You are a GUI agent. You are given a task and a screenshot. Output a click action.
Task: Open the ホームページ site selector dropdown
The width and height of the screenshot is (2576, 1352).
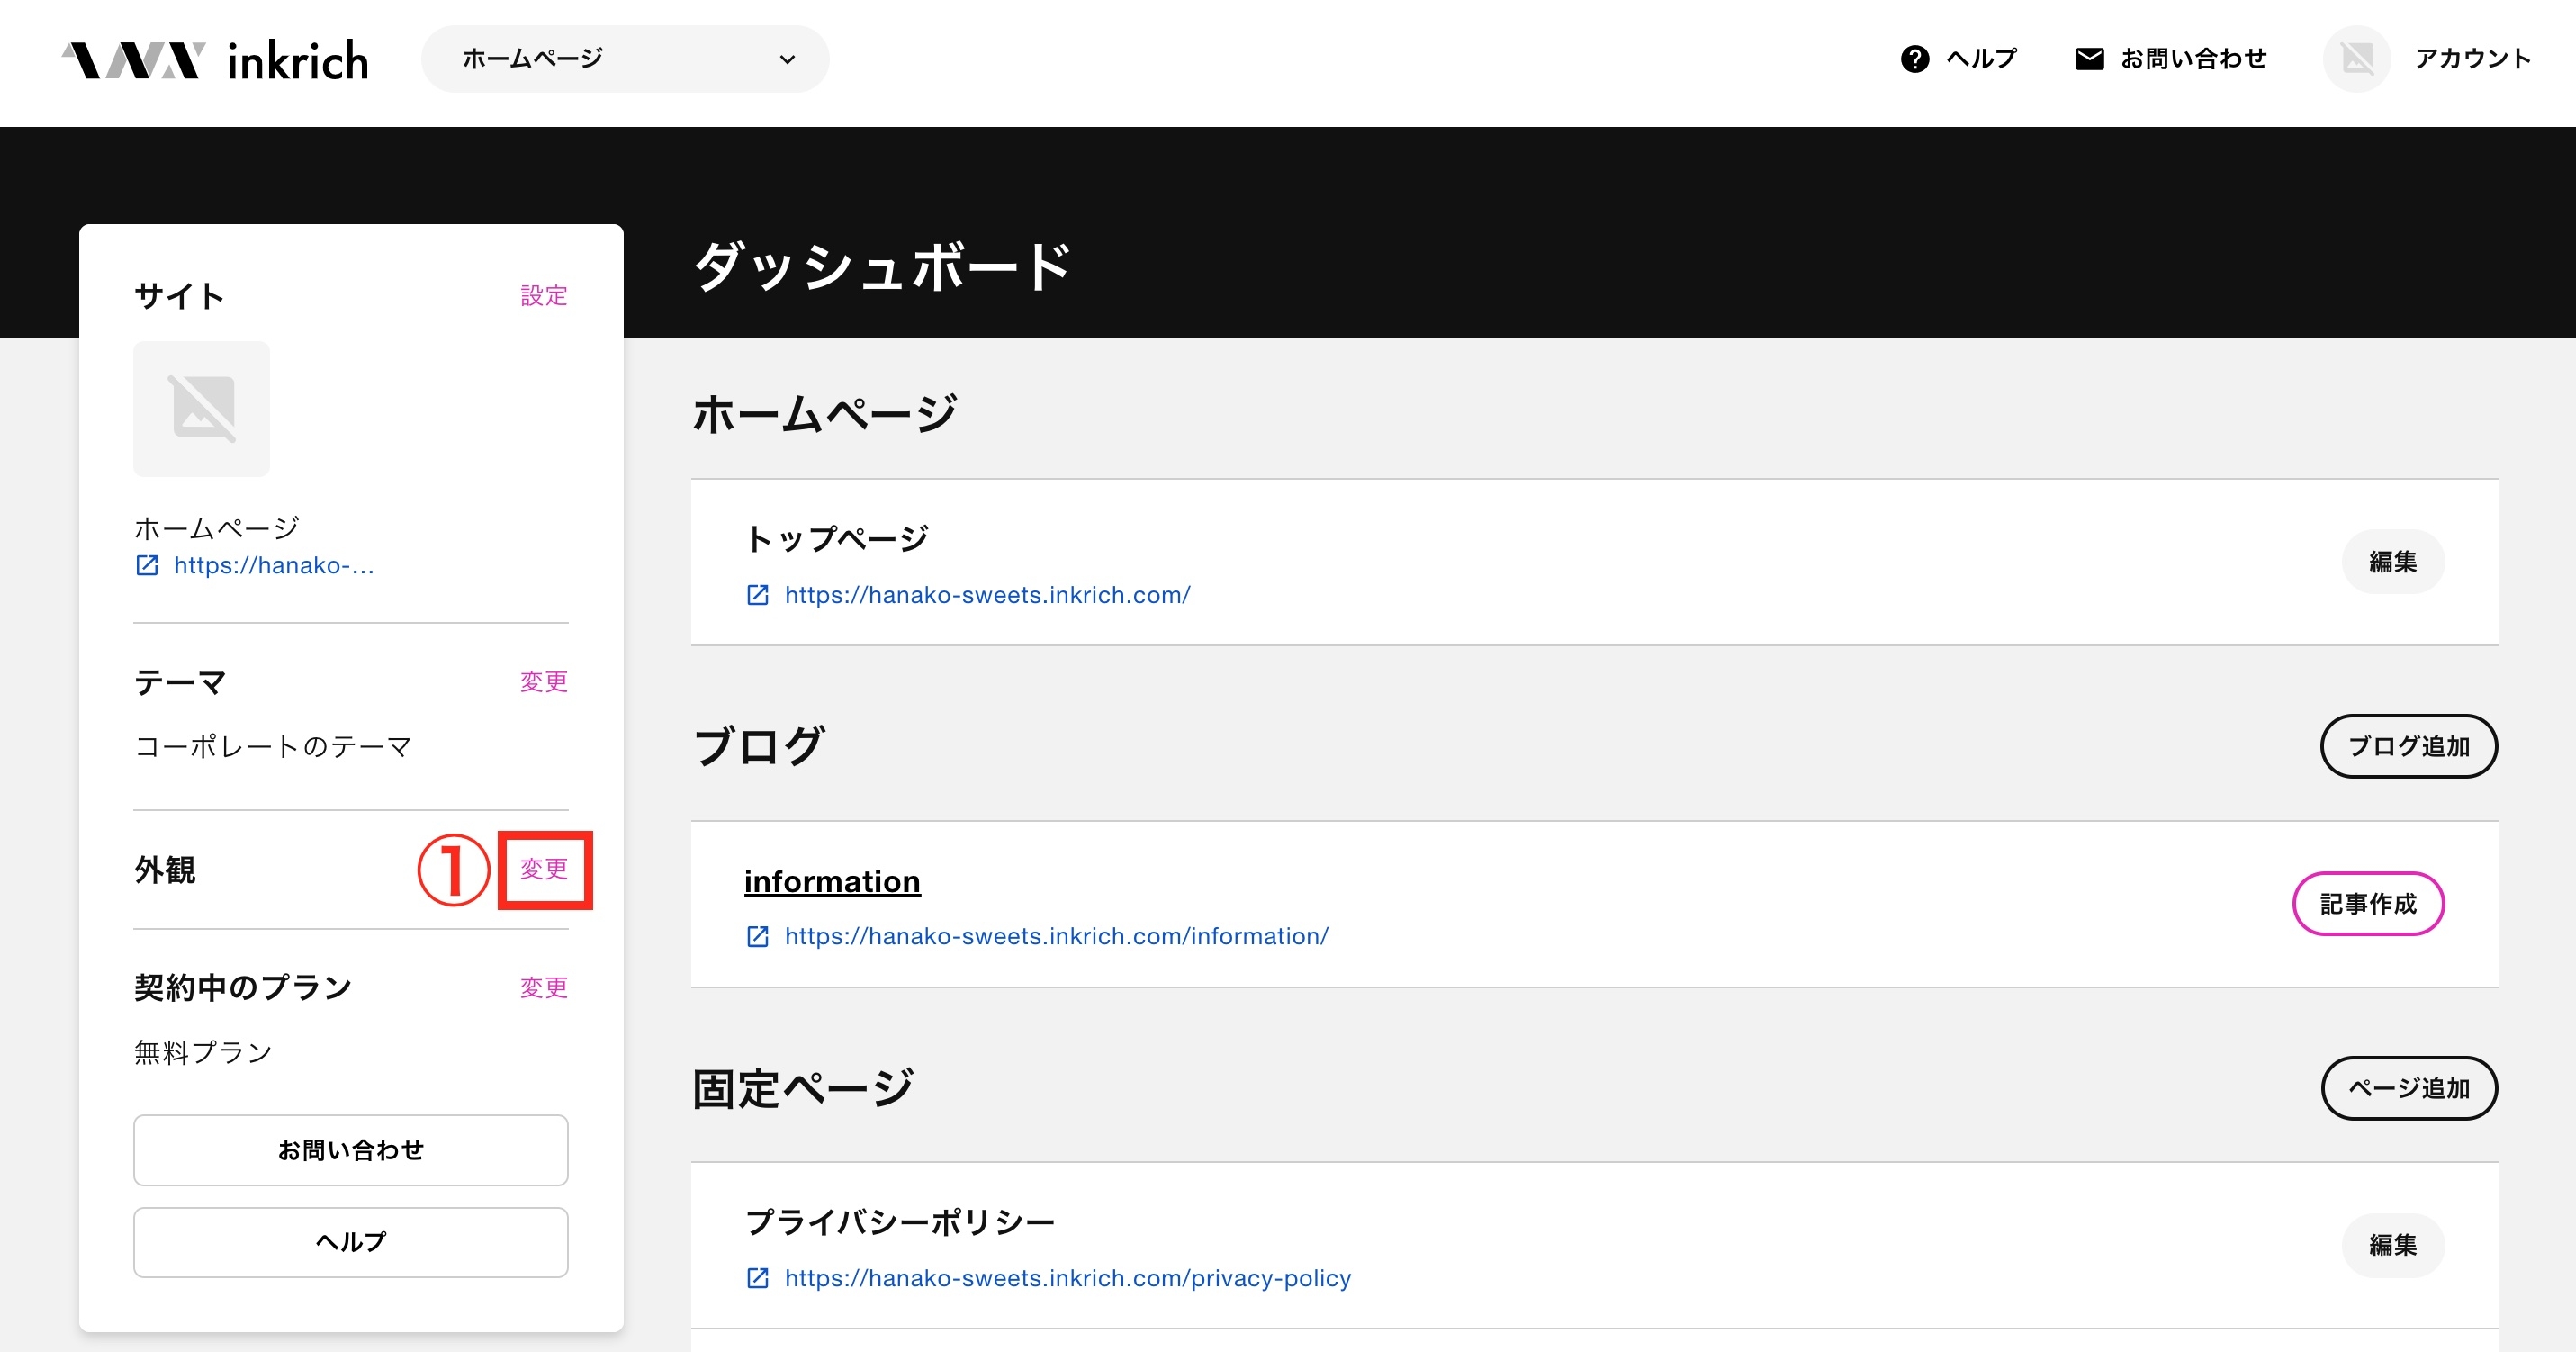[625, 59]
